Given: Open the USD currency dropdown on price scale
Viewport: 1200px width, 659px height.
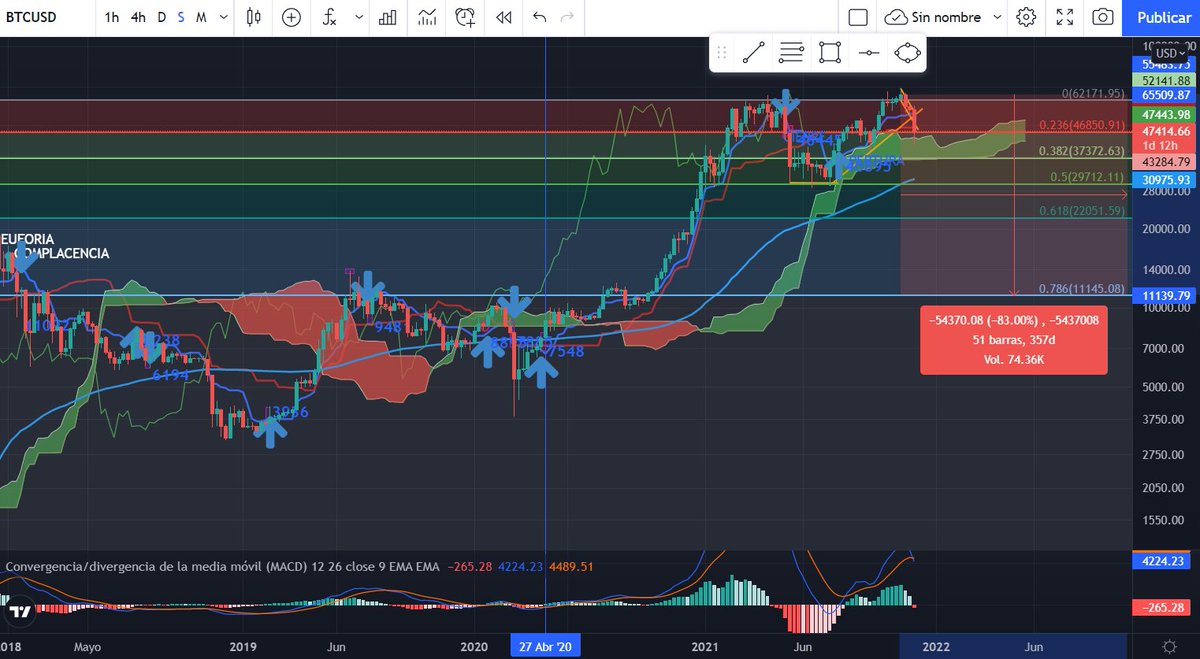Looking at the screenshot, I should pyautogui.click(x=1170, y=53).
